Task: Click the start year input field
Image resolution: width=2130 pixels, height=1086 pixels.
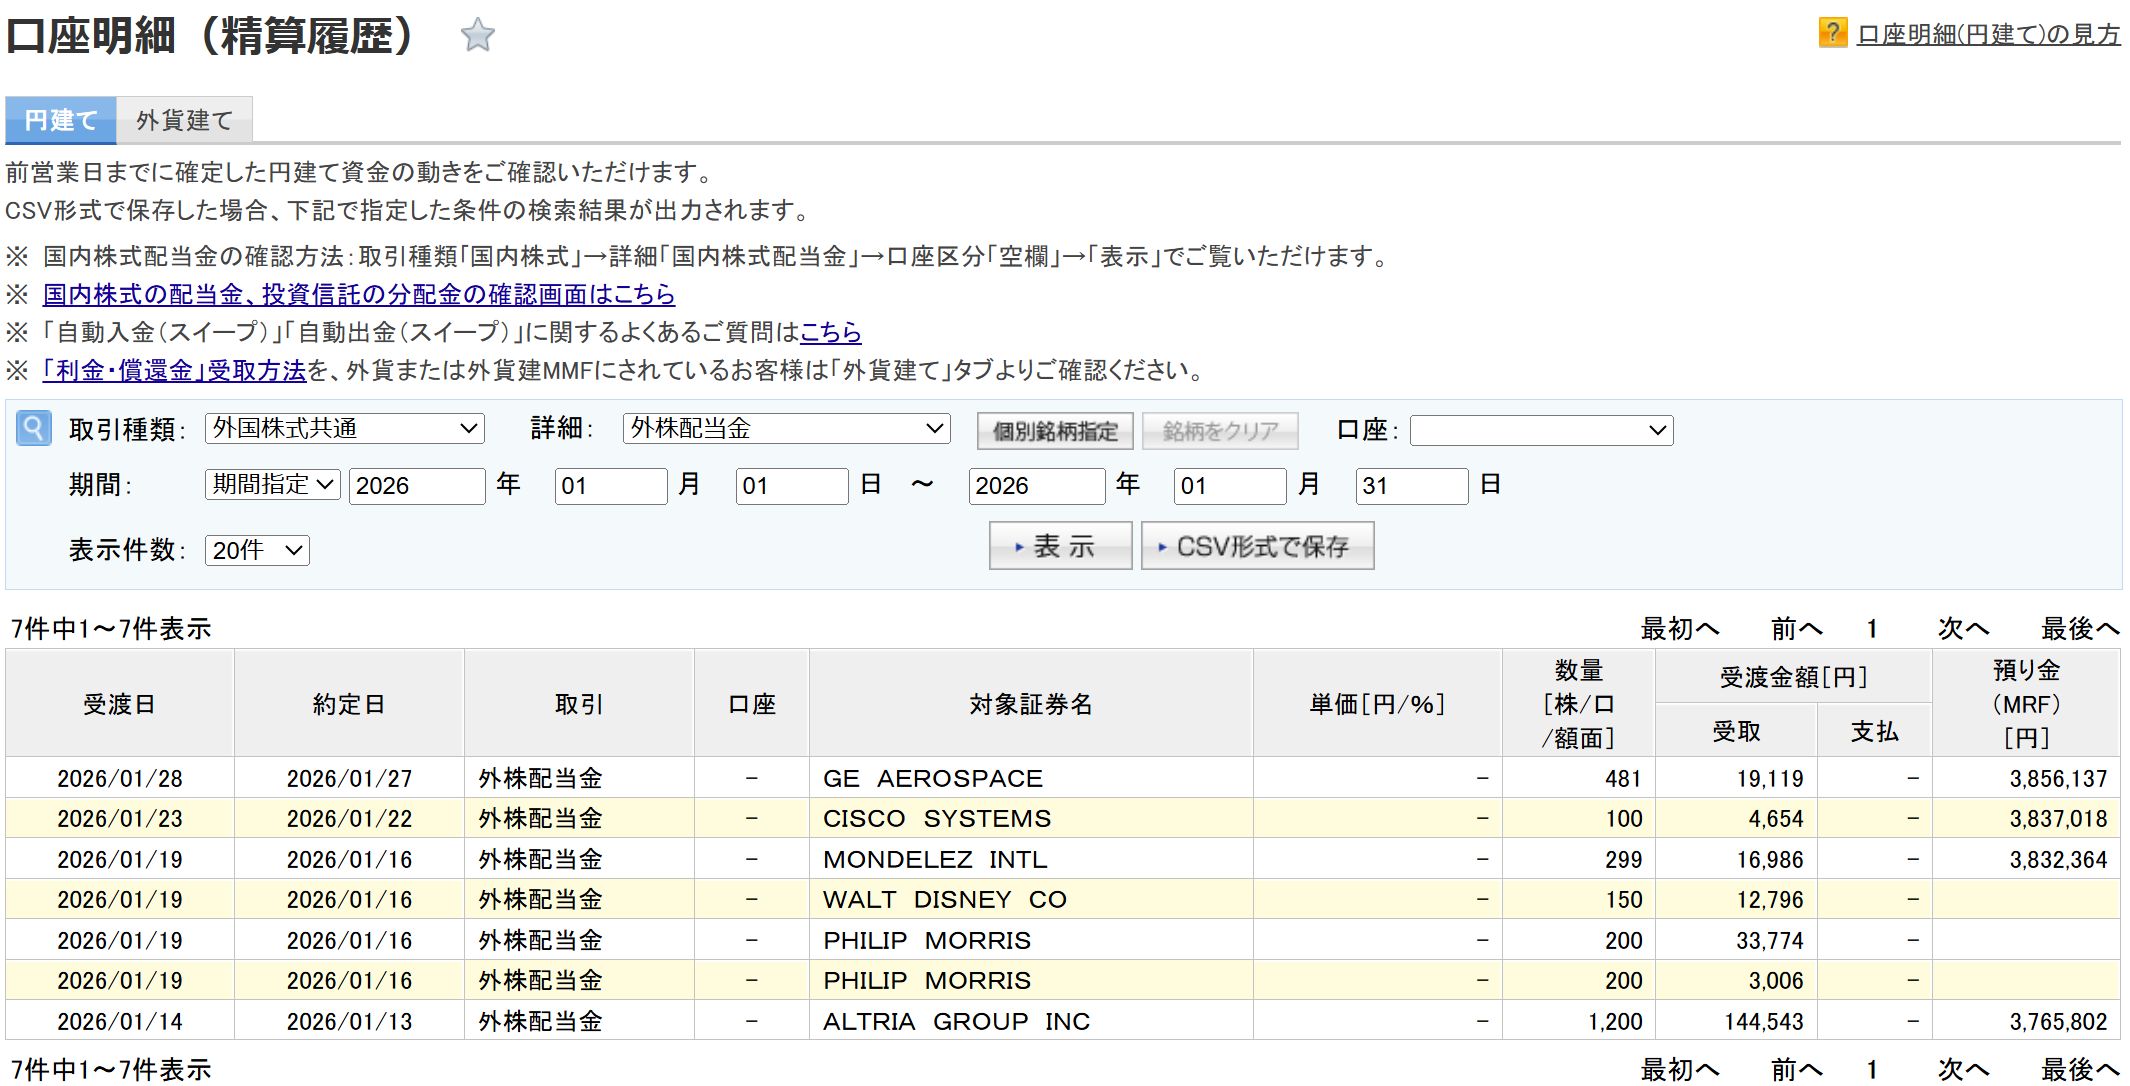Action: tap(416, 486)
